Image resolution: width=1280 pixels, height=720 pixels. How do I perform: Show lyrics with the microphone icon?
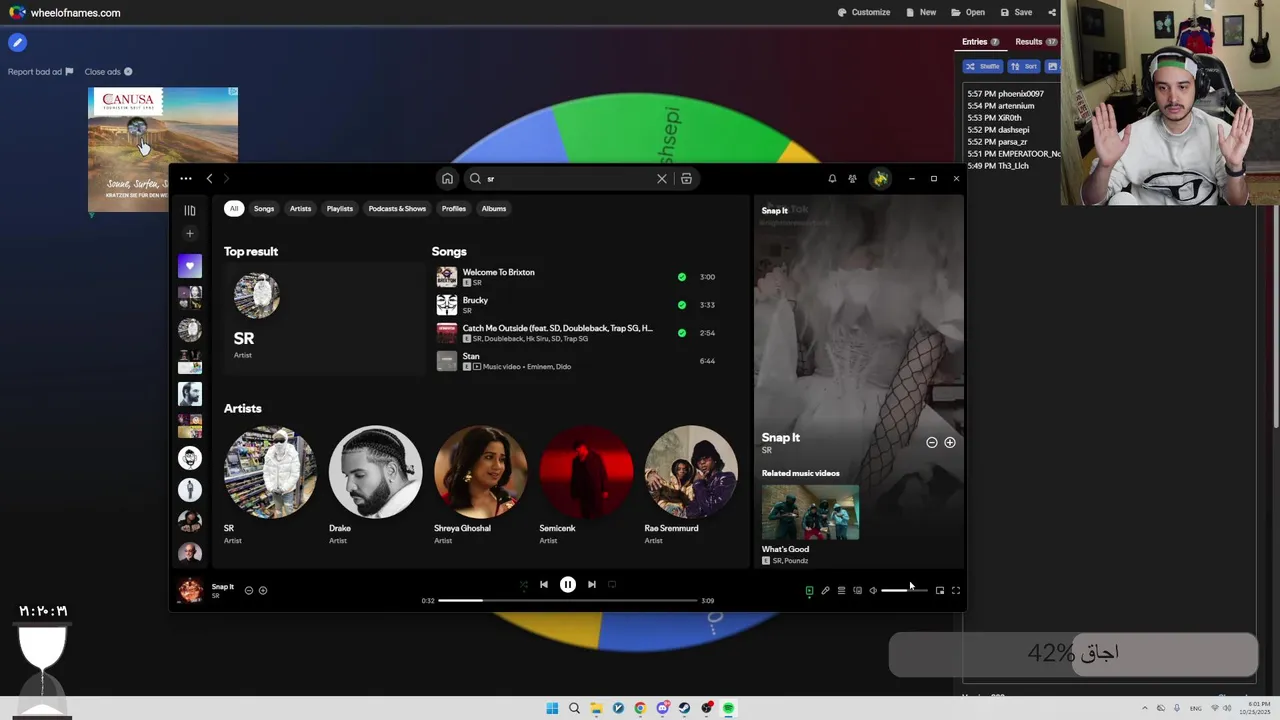click(x=825, y=591)
